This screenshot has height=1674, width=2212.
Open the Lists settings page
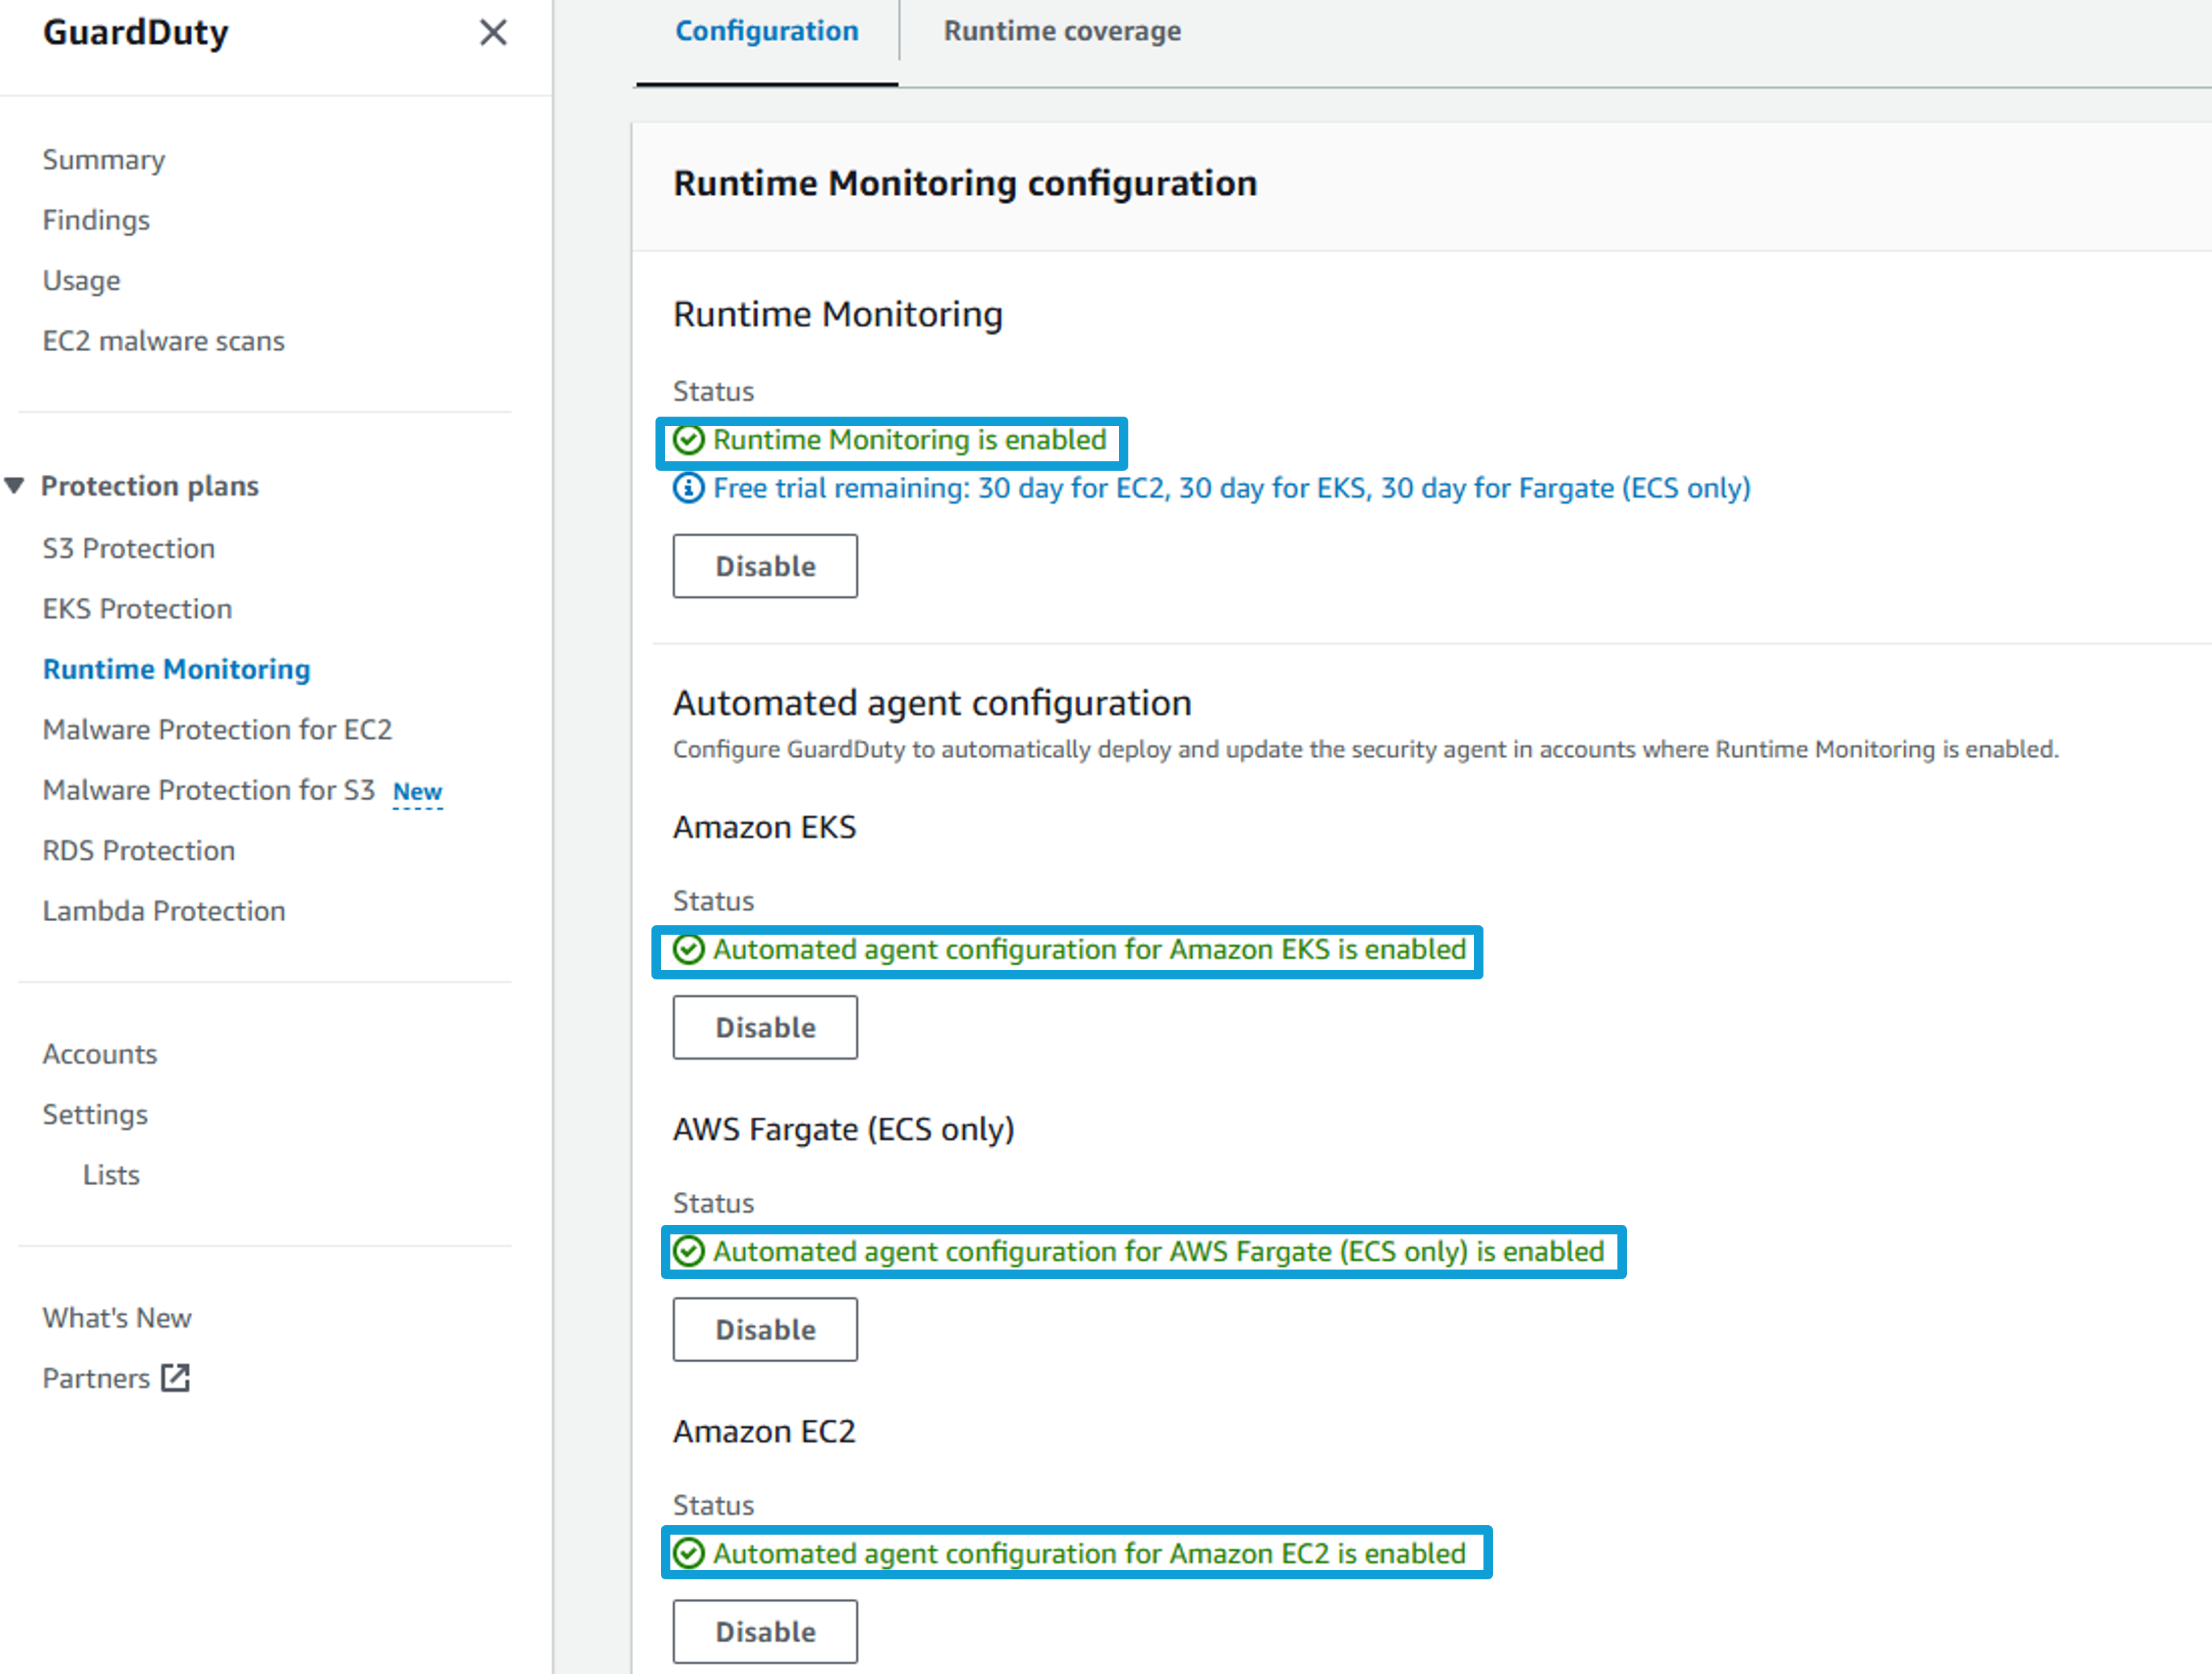pyautogui.click(x=111, y=1175)
